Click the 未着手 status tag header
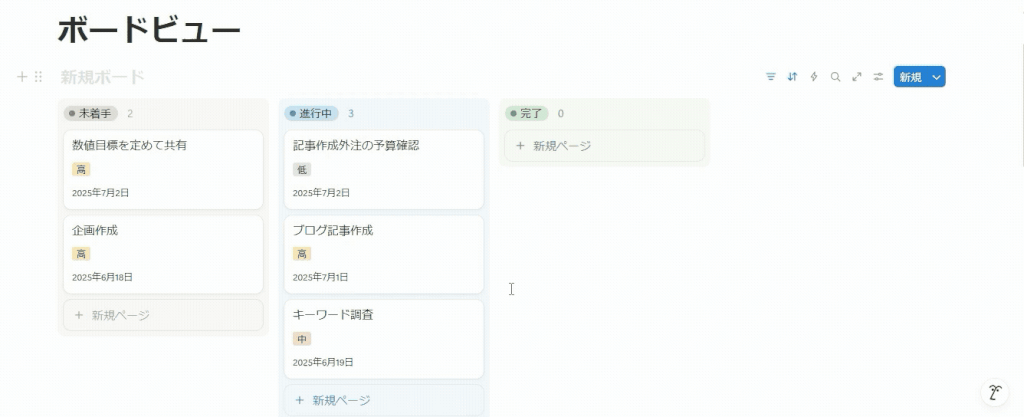1024x417 pixels. (x=91, y=114)
